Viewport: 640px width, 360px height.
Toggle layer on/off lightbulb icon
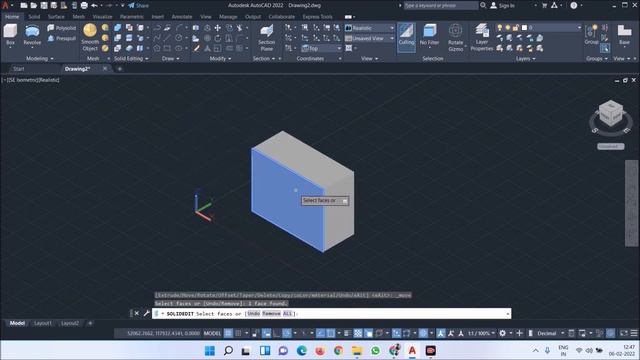(499, 27)
